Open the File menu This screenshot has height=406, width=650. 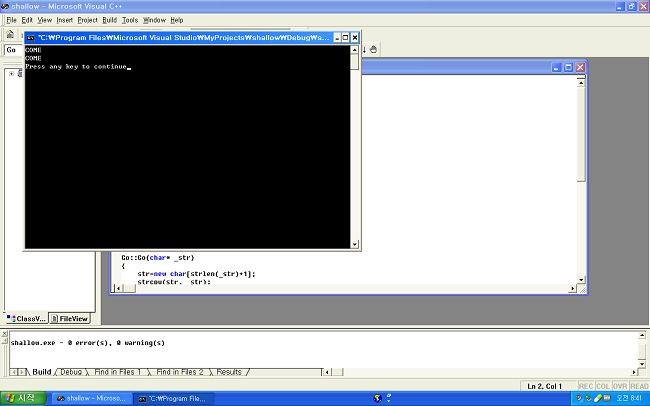[12, 20]
